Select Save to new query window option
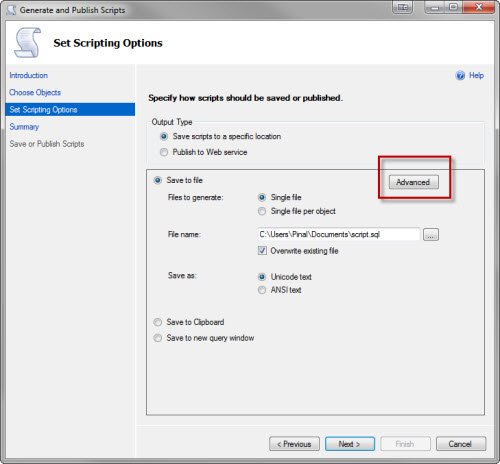The width and height of the screenshot is (500, 464). click(x=158, y=338)
